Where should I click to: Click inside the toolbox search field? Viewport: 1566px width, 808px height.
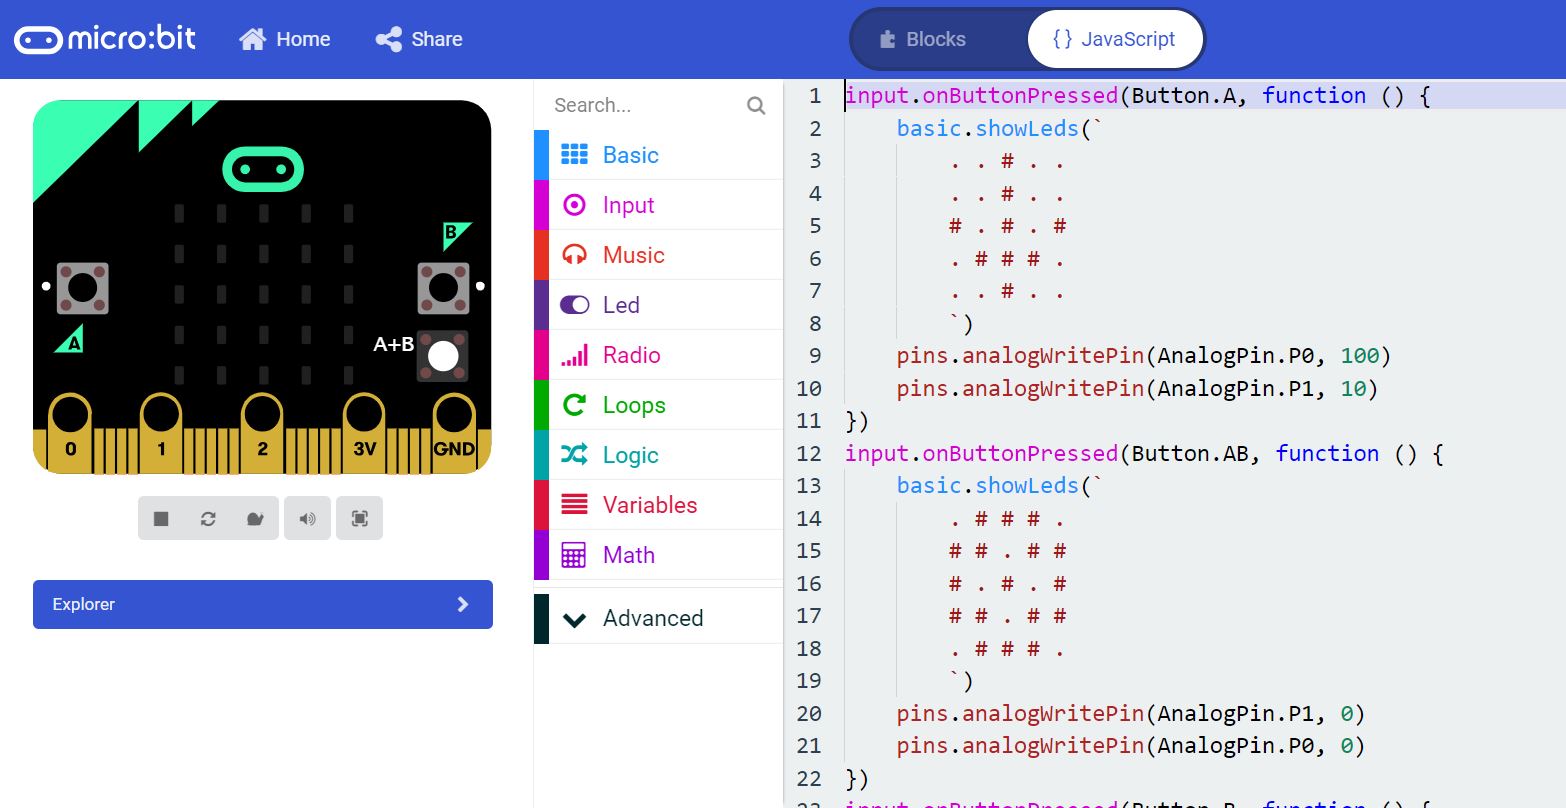pos(640,105)
